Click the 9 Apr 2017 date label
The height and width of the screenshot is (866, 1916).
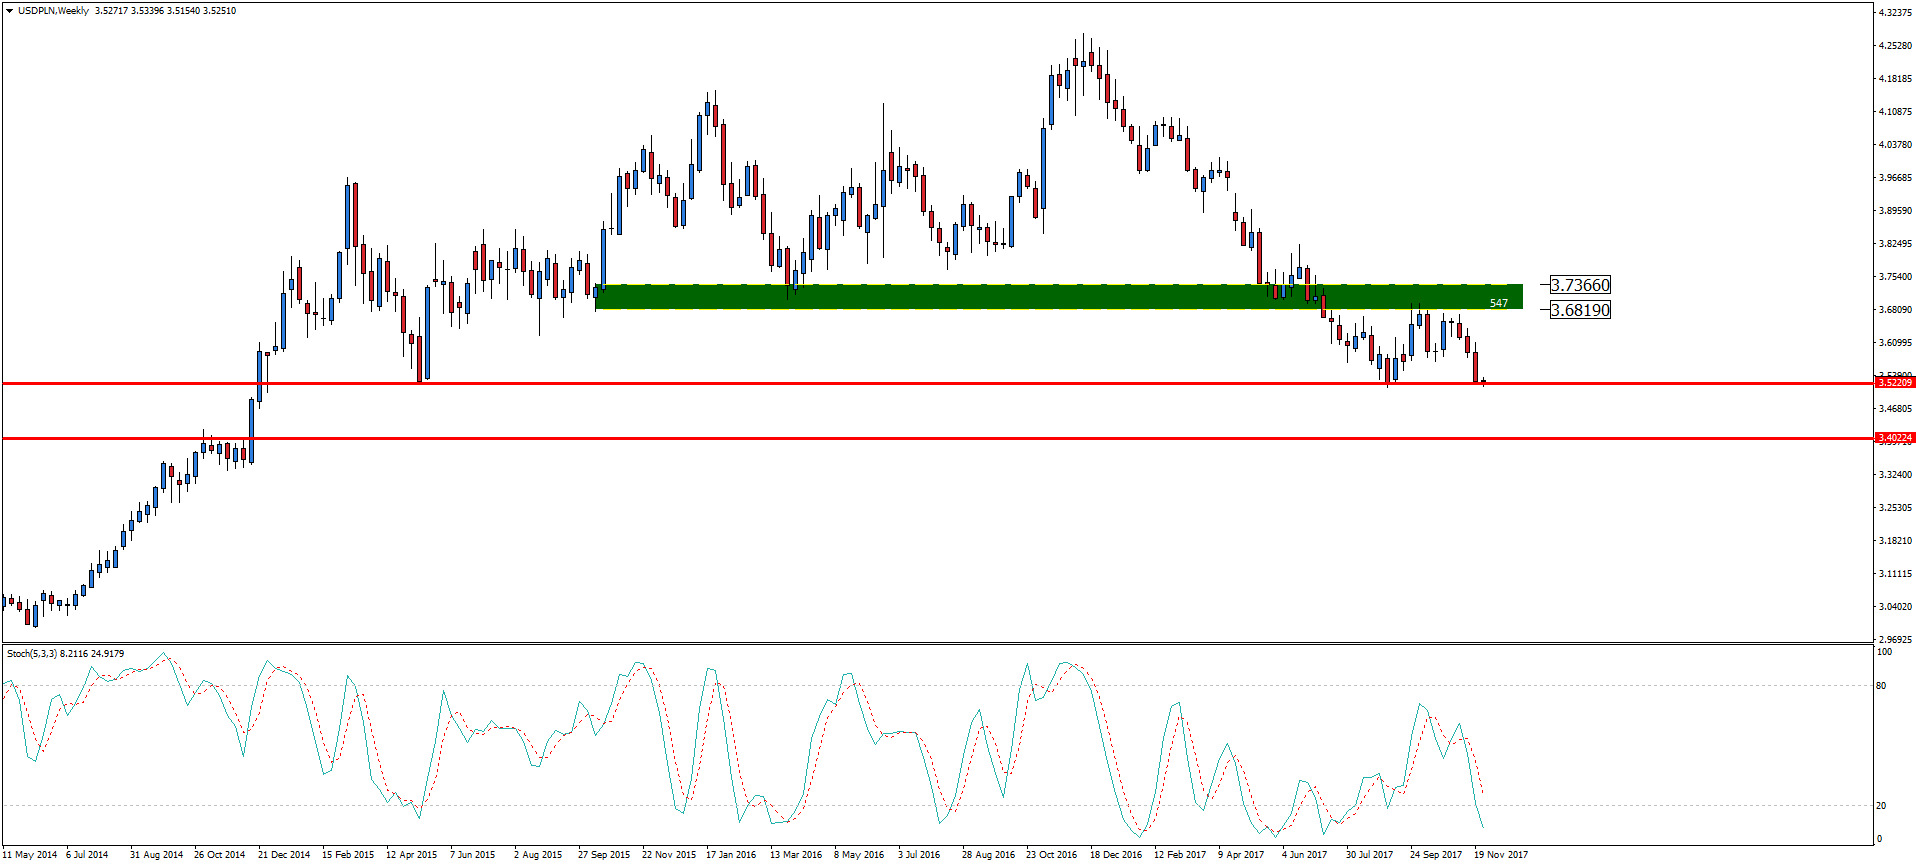(1241, 855)
